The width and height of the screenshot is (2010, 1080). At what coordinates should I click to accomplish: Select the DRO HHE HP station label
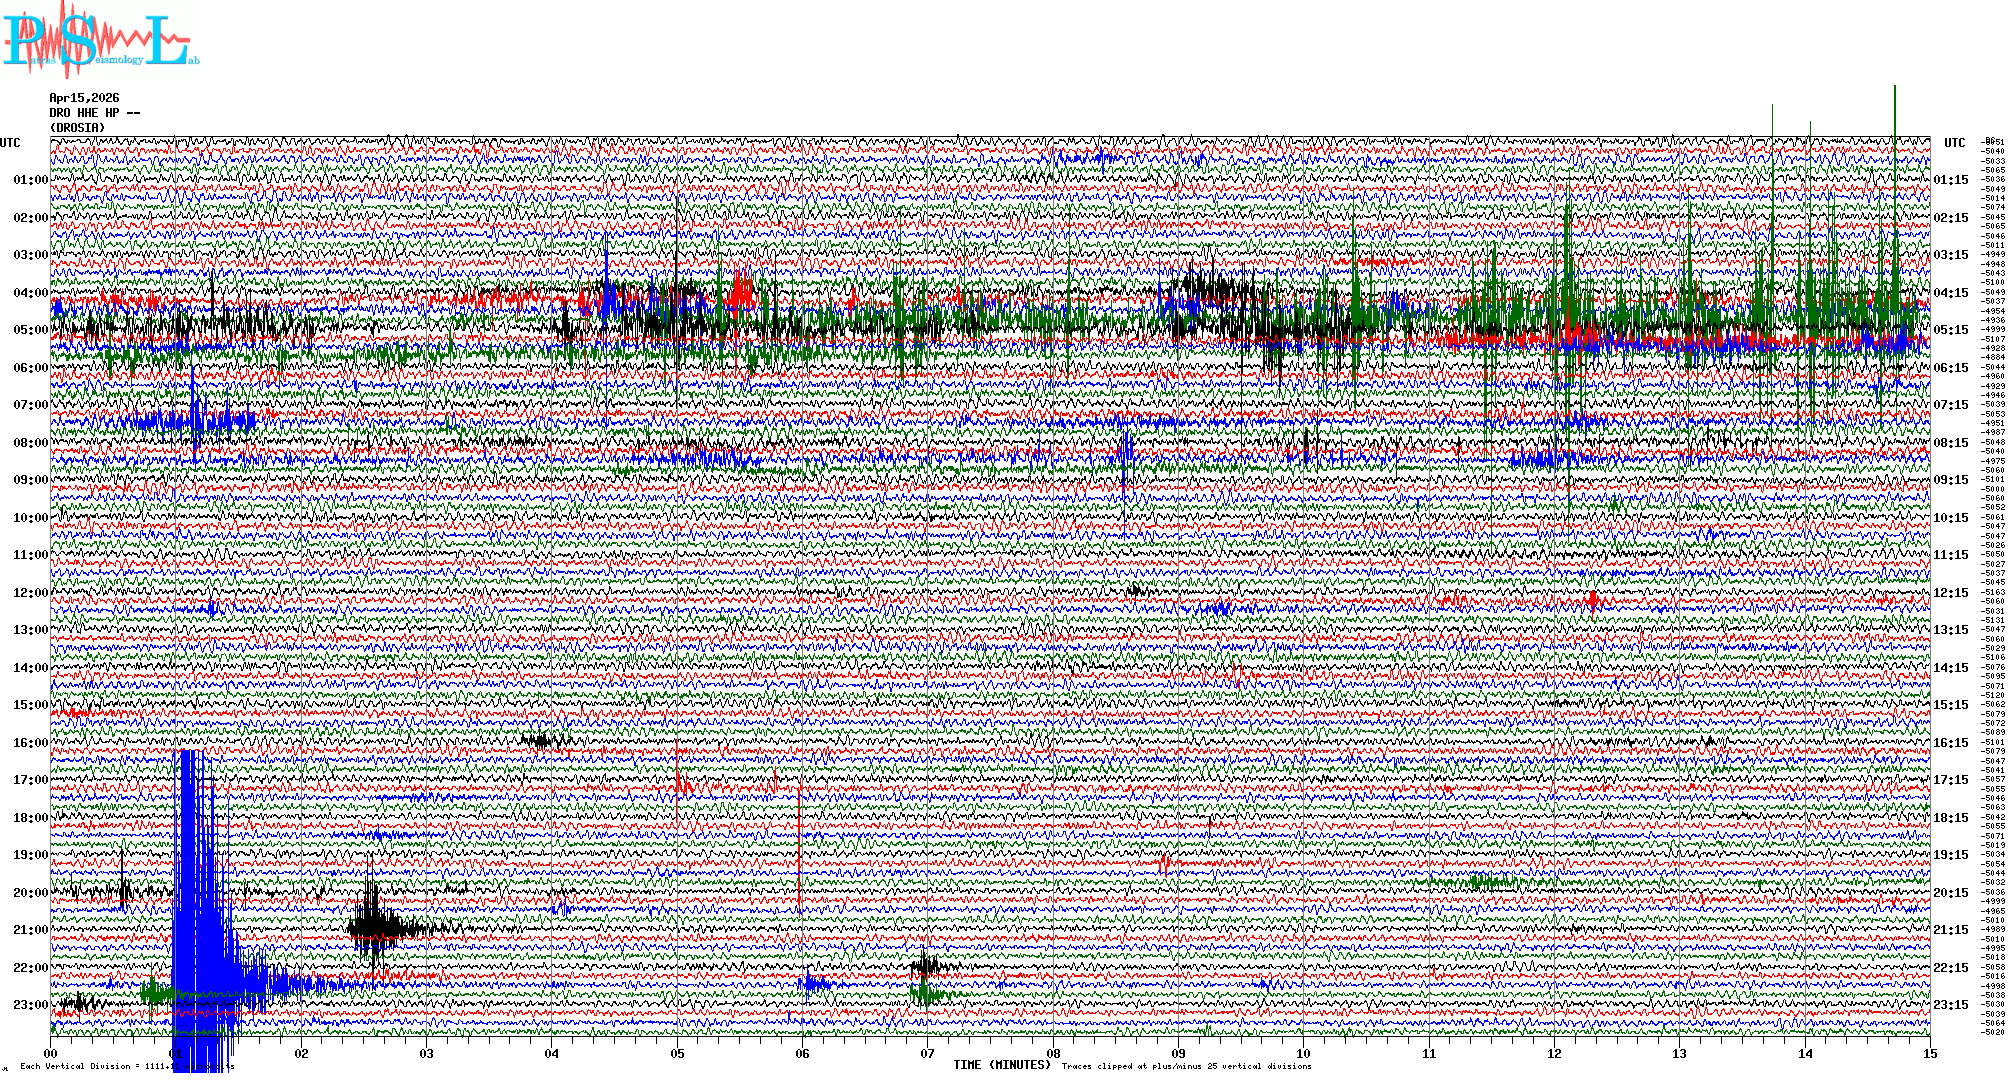pos(94,113)
